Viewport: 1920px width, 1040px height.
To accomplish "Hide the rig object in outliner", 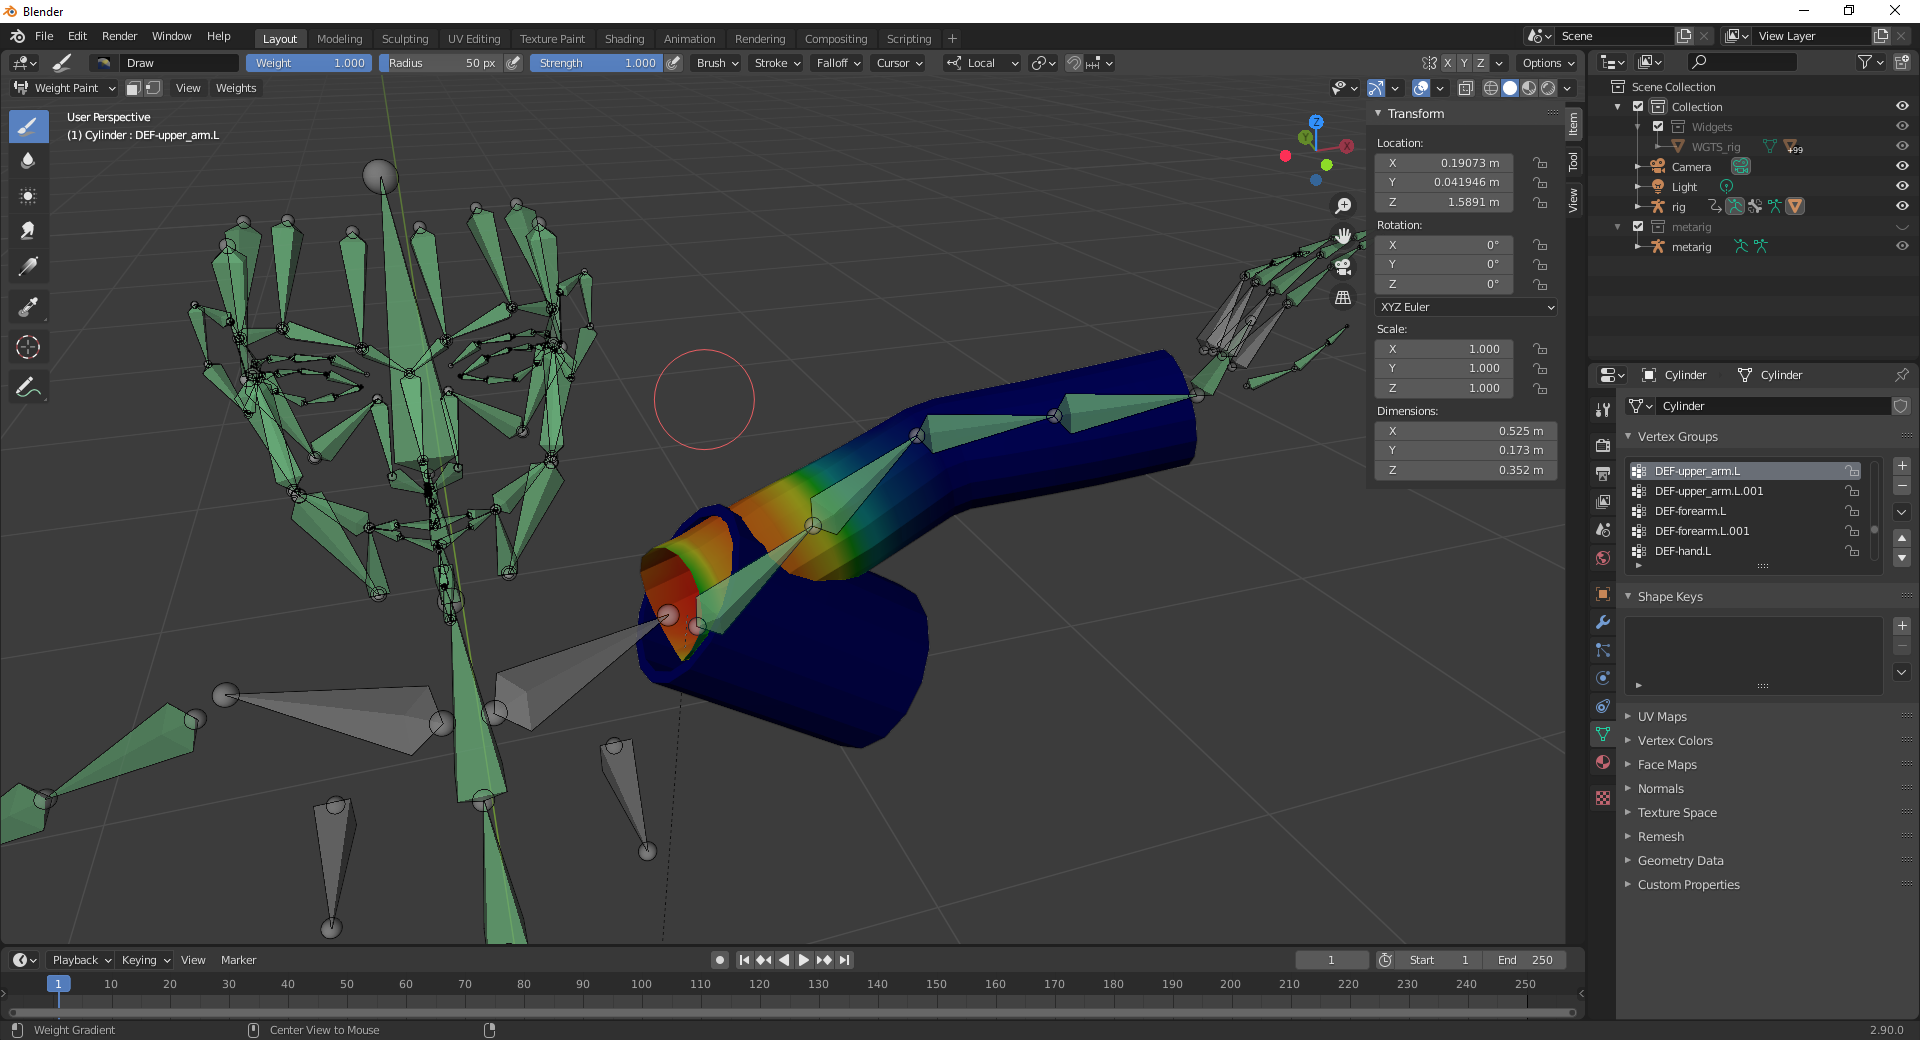I will click(1902, 207).
